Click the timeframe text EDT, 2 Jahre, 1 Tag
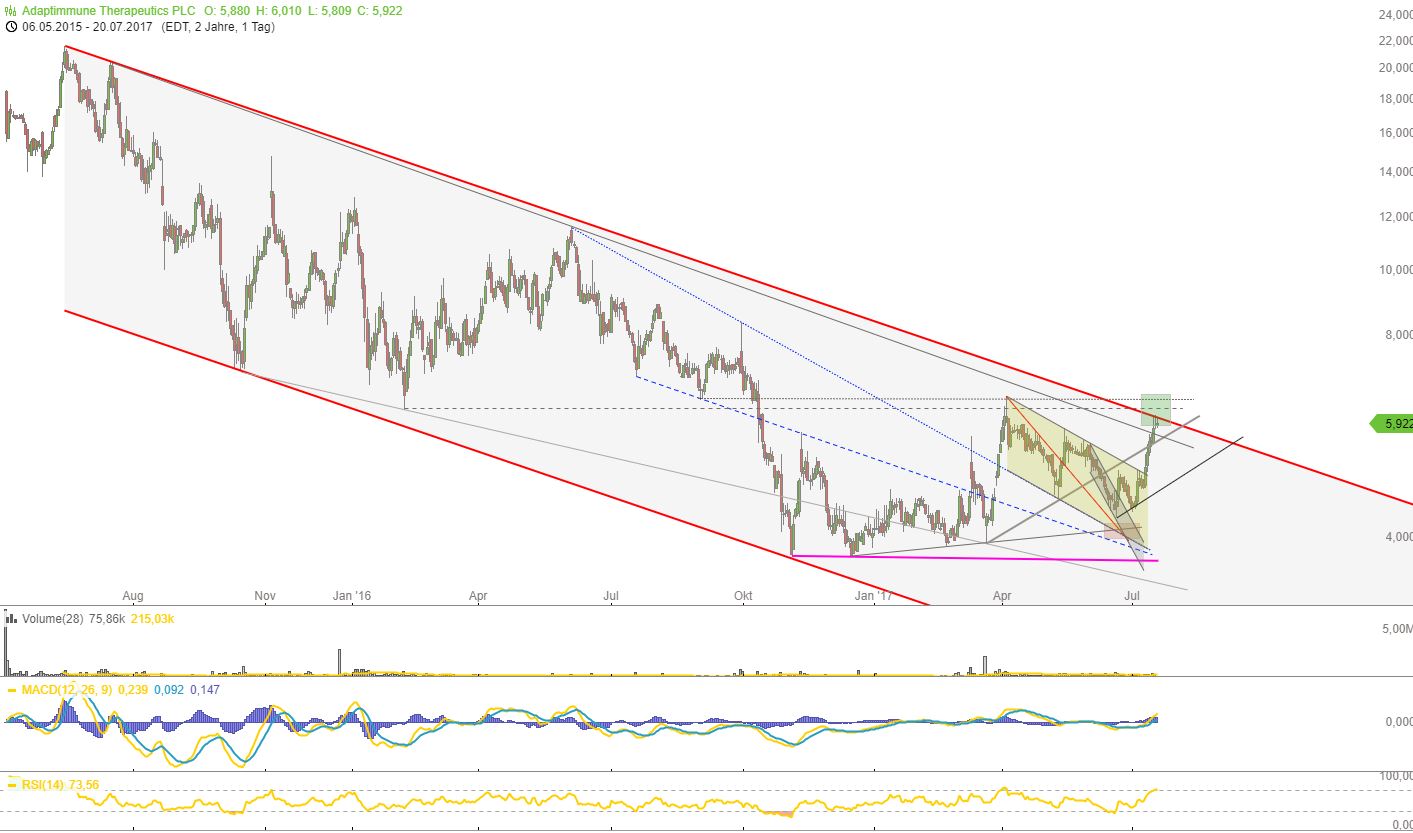The height and width of the screenshot is (833, 1413). click(x=216, y=27)
